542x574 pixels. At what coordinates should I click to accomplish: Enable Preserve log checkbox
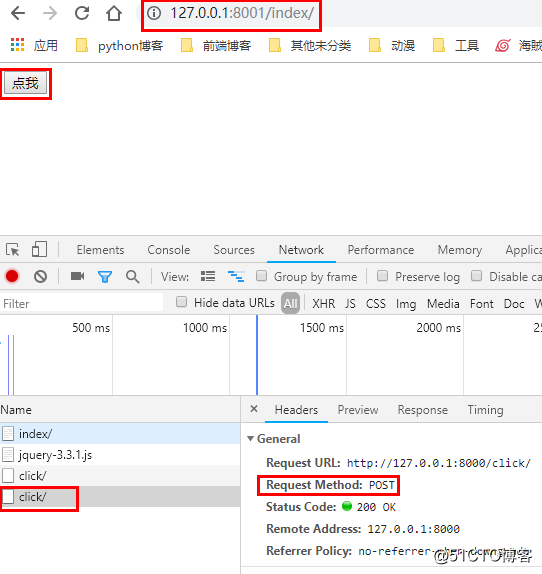382,276
